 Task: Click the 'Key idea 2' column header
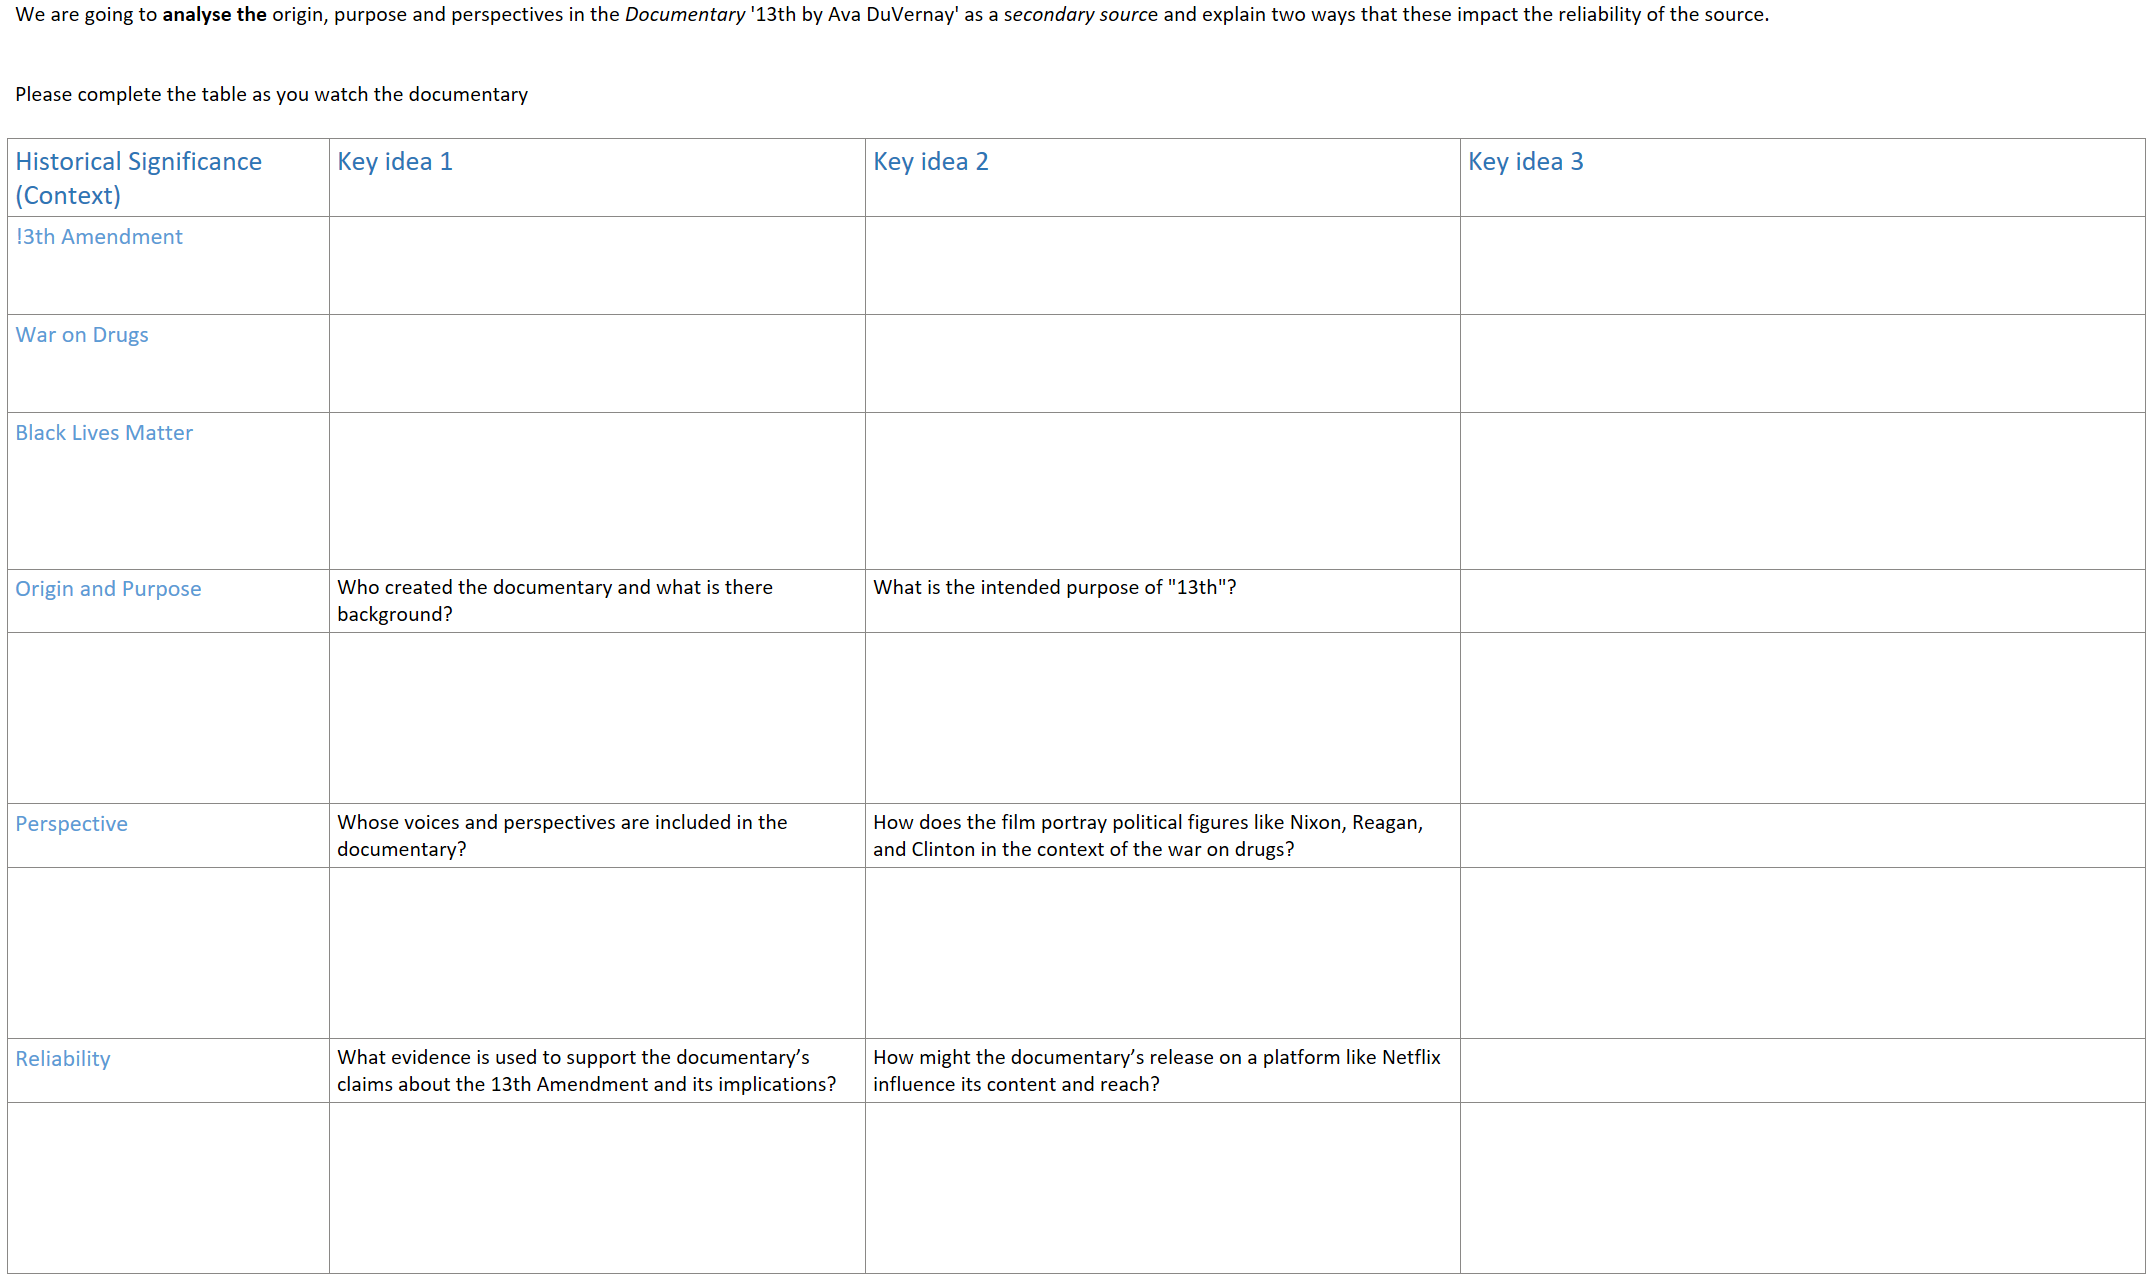[930, 162]
